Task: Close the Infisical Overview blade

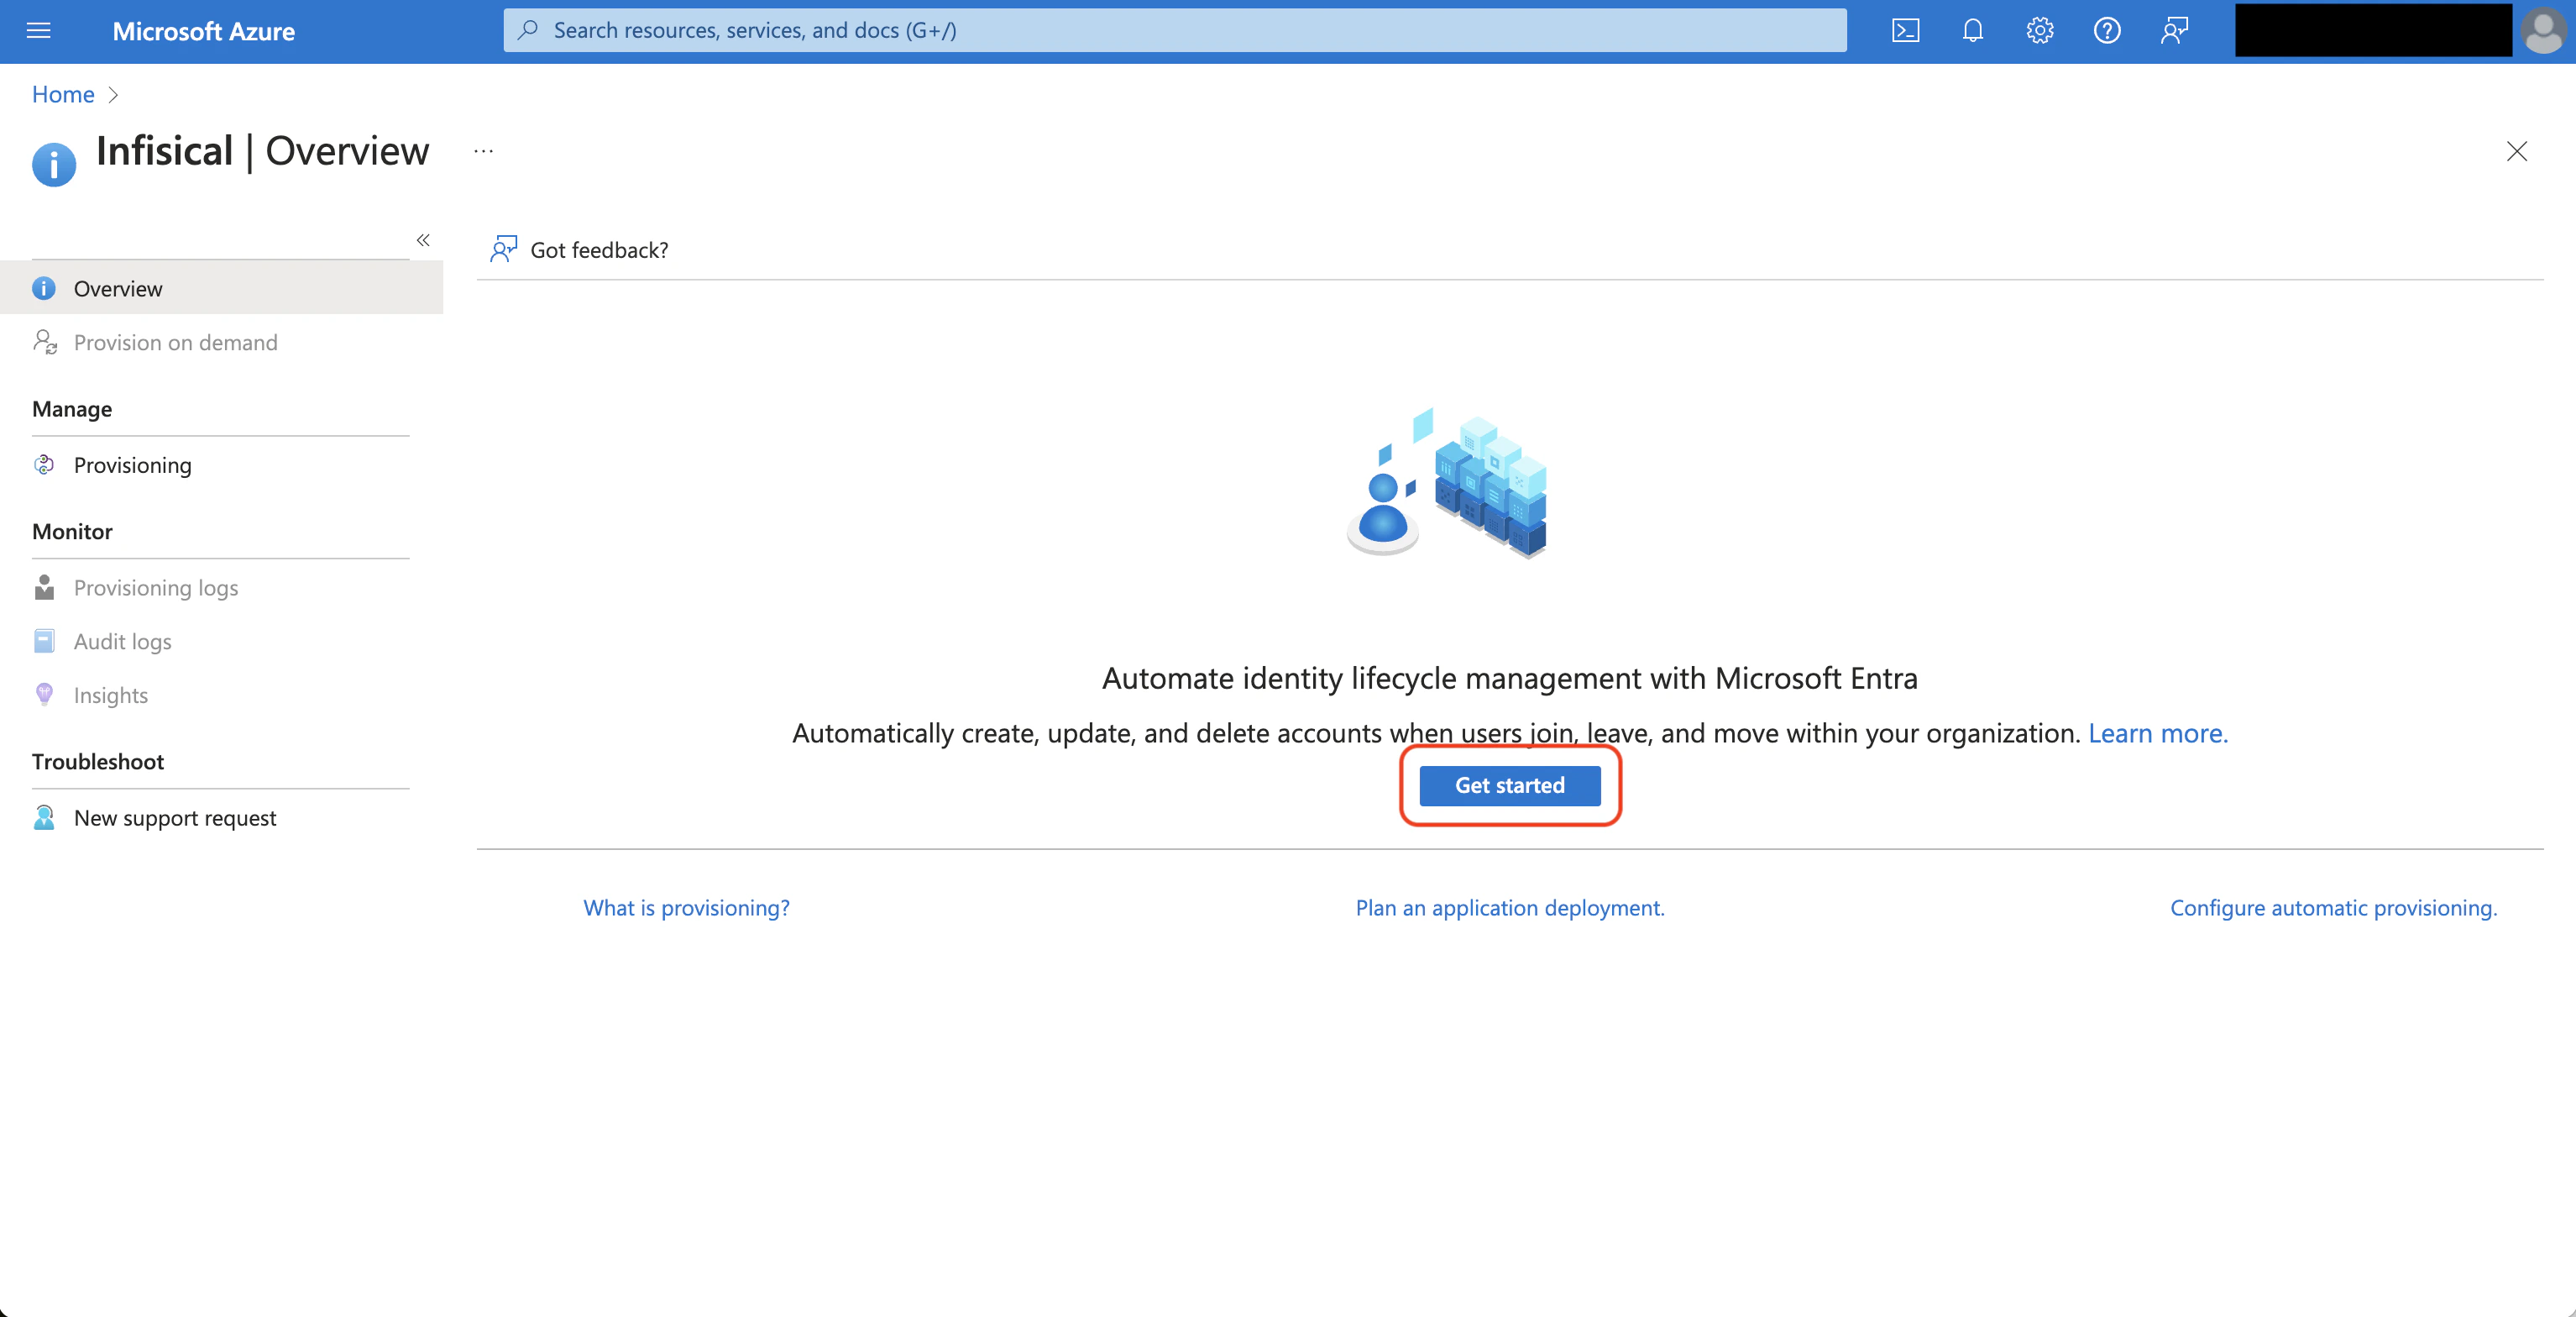Action: [x=2516, y=151]
